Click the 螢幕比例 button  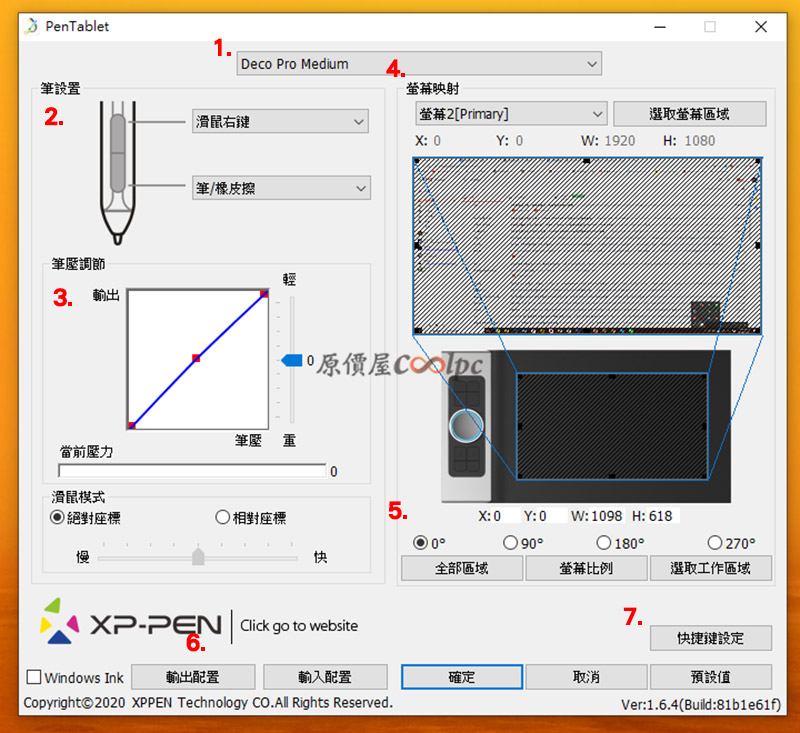[x=586, y=568]
